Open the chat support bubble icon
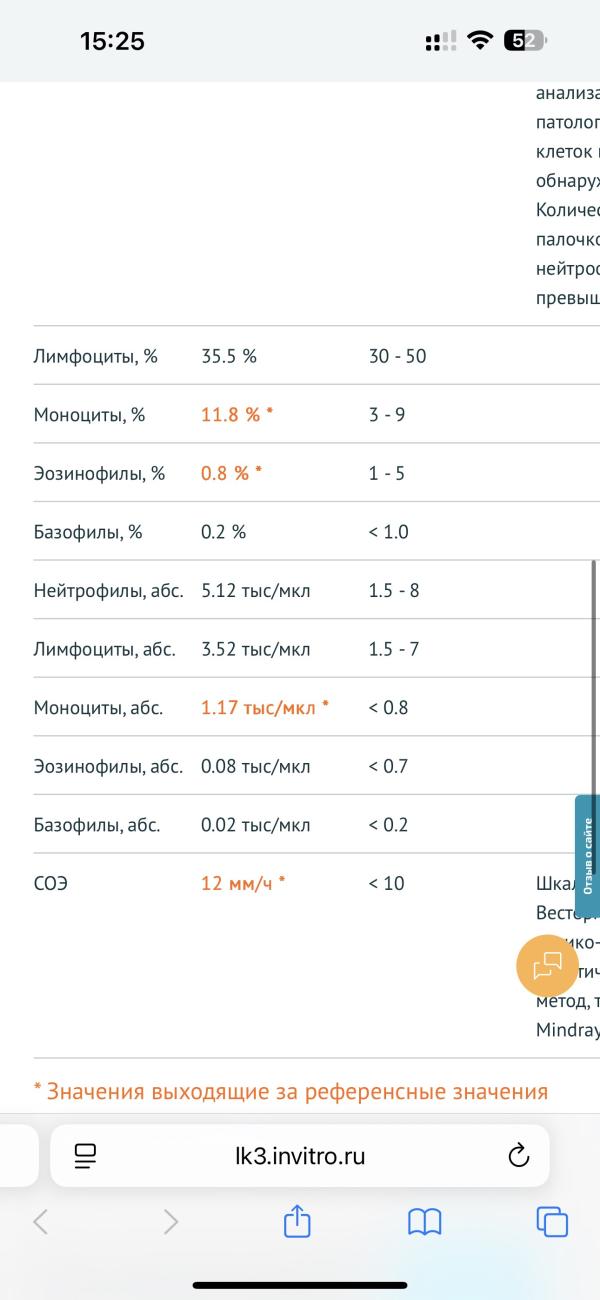This screenshot has width=600, height=1300. (548, 965)
